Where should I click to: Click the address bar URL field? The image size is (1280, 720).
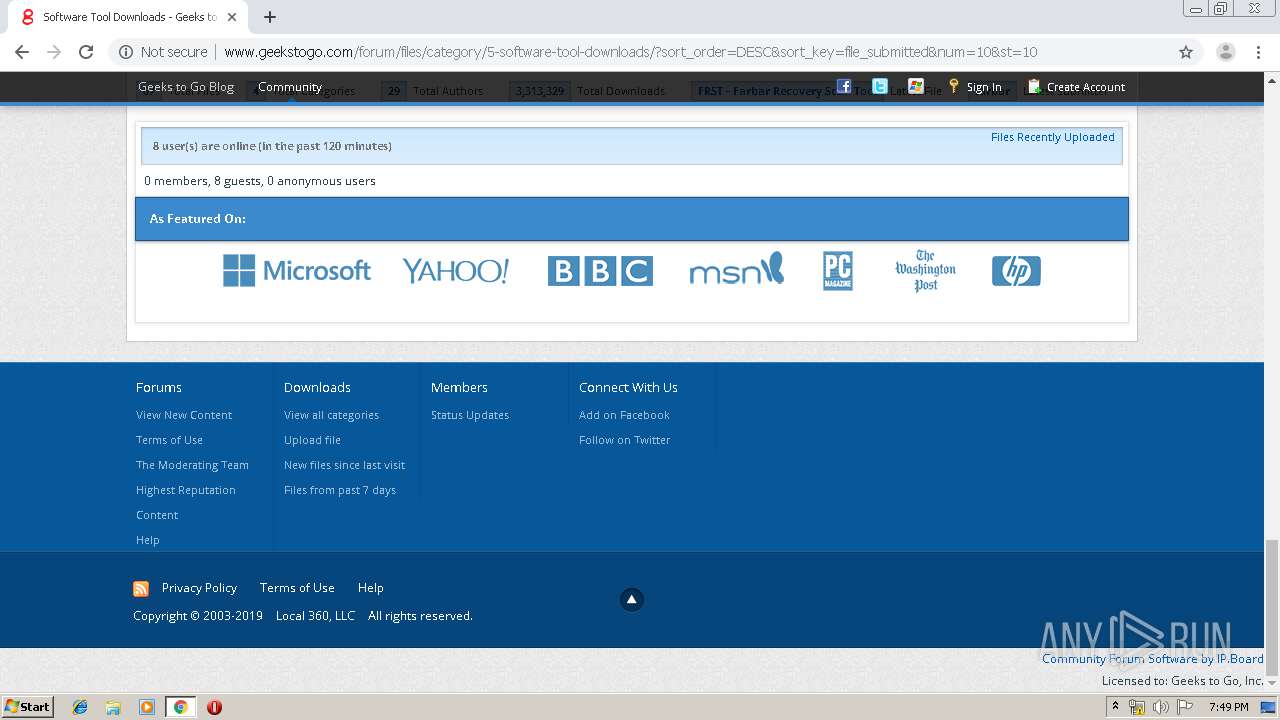(630, 52)
